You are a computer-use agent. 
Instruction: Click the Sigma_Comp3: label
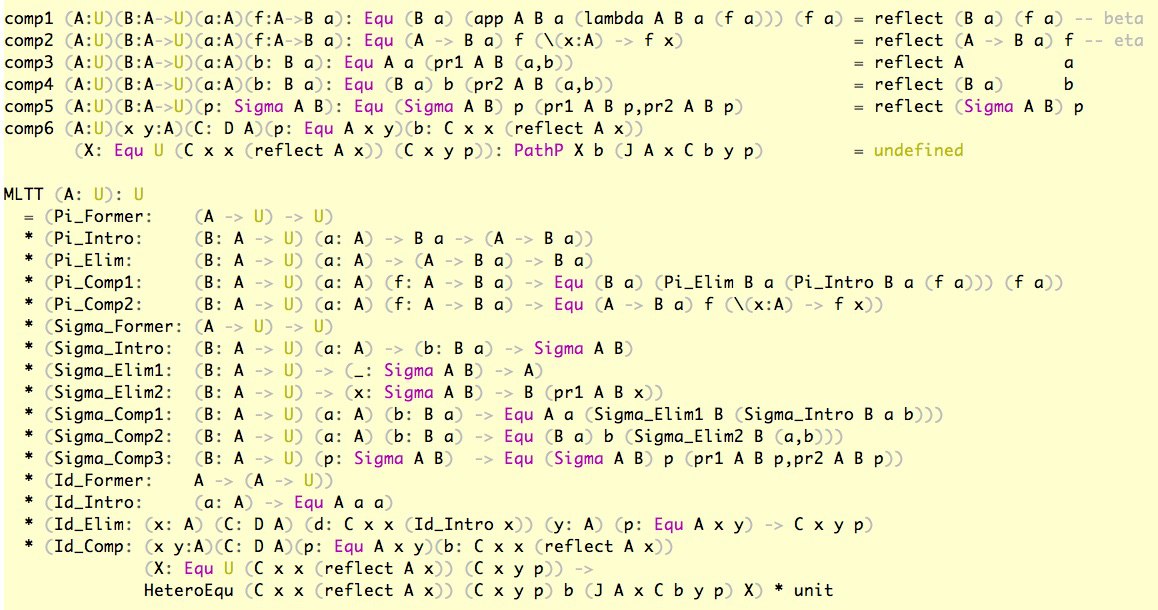[113, 459]
